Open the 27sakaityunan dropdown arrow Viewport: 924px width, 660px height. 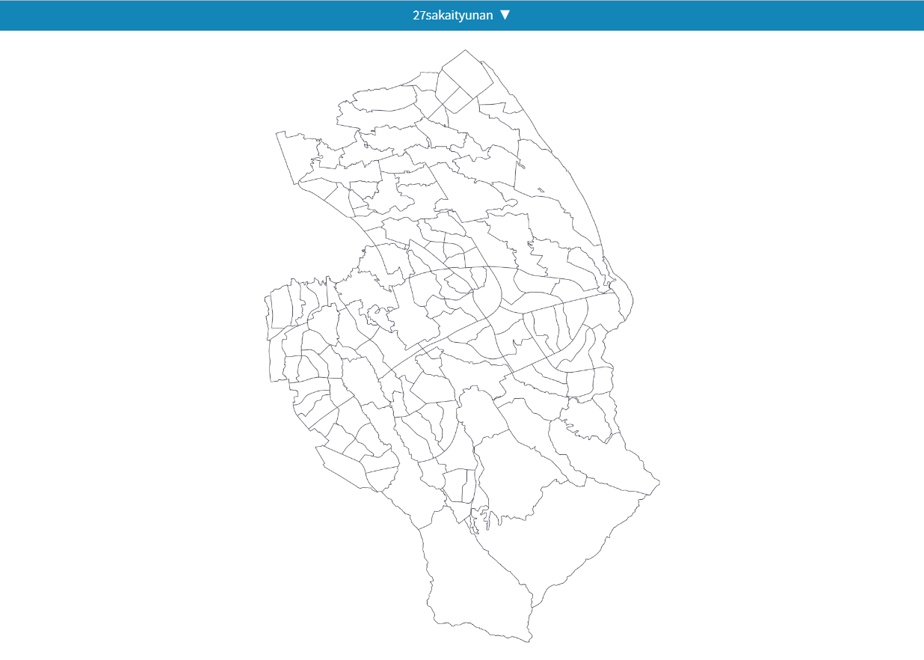[505, 15]
